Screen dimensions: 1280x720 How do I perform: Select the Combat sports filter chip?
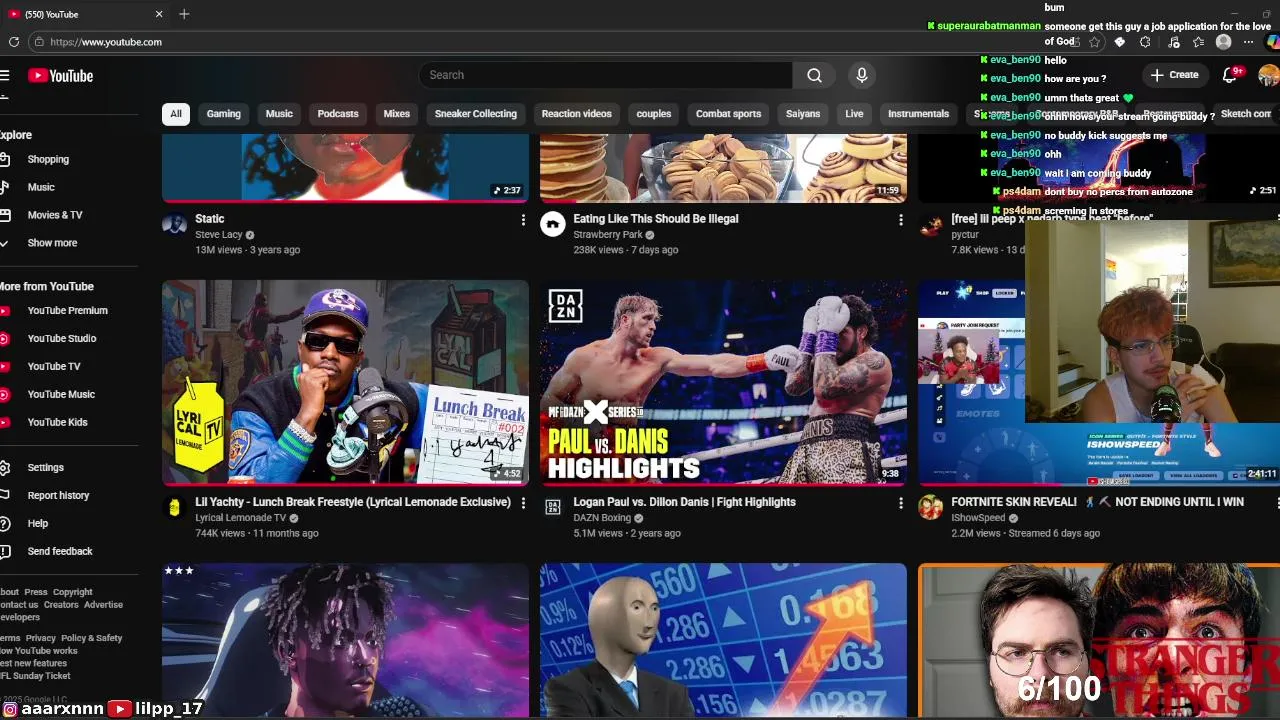click(728, 114)
